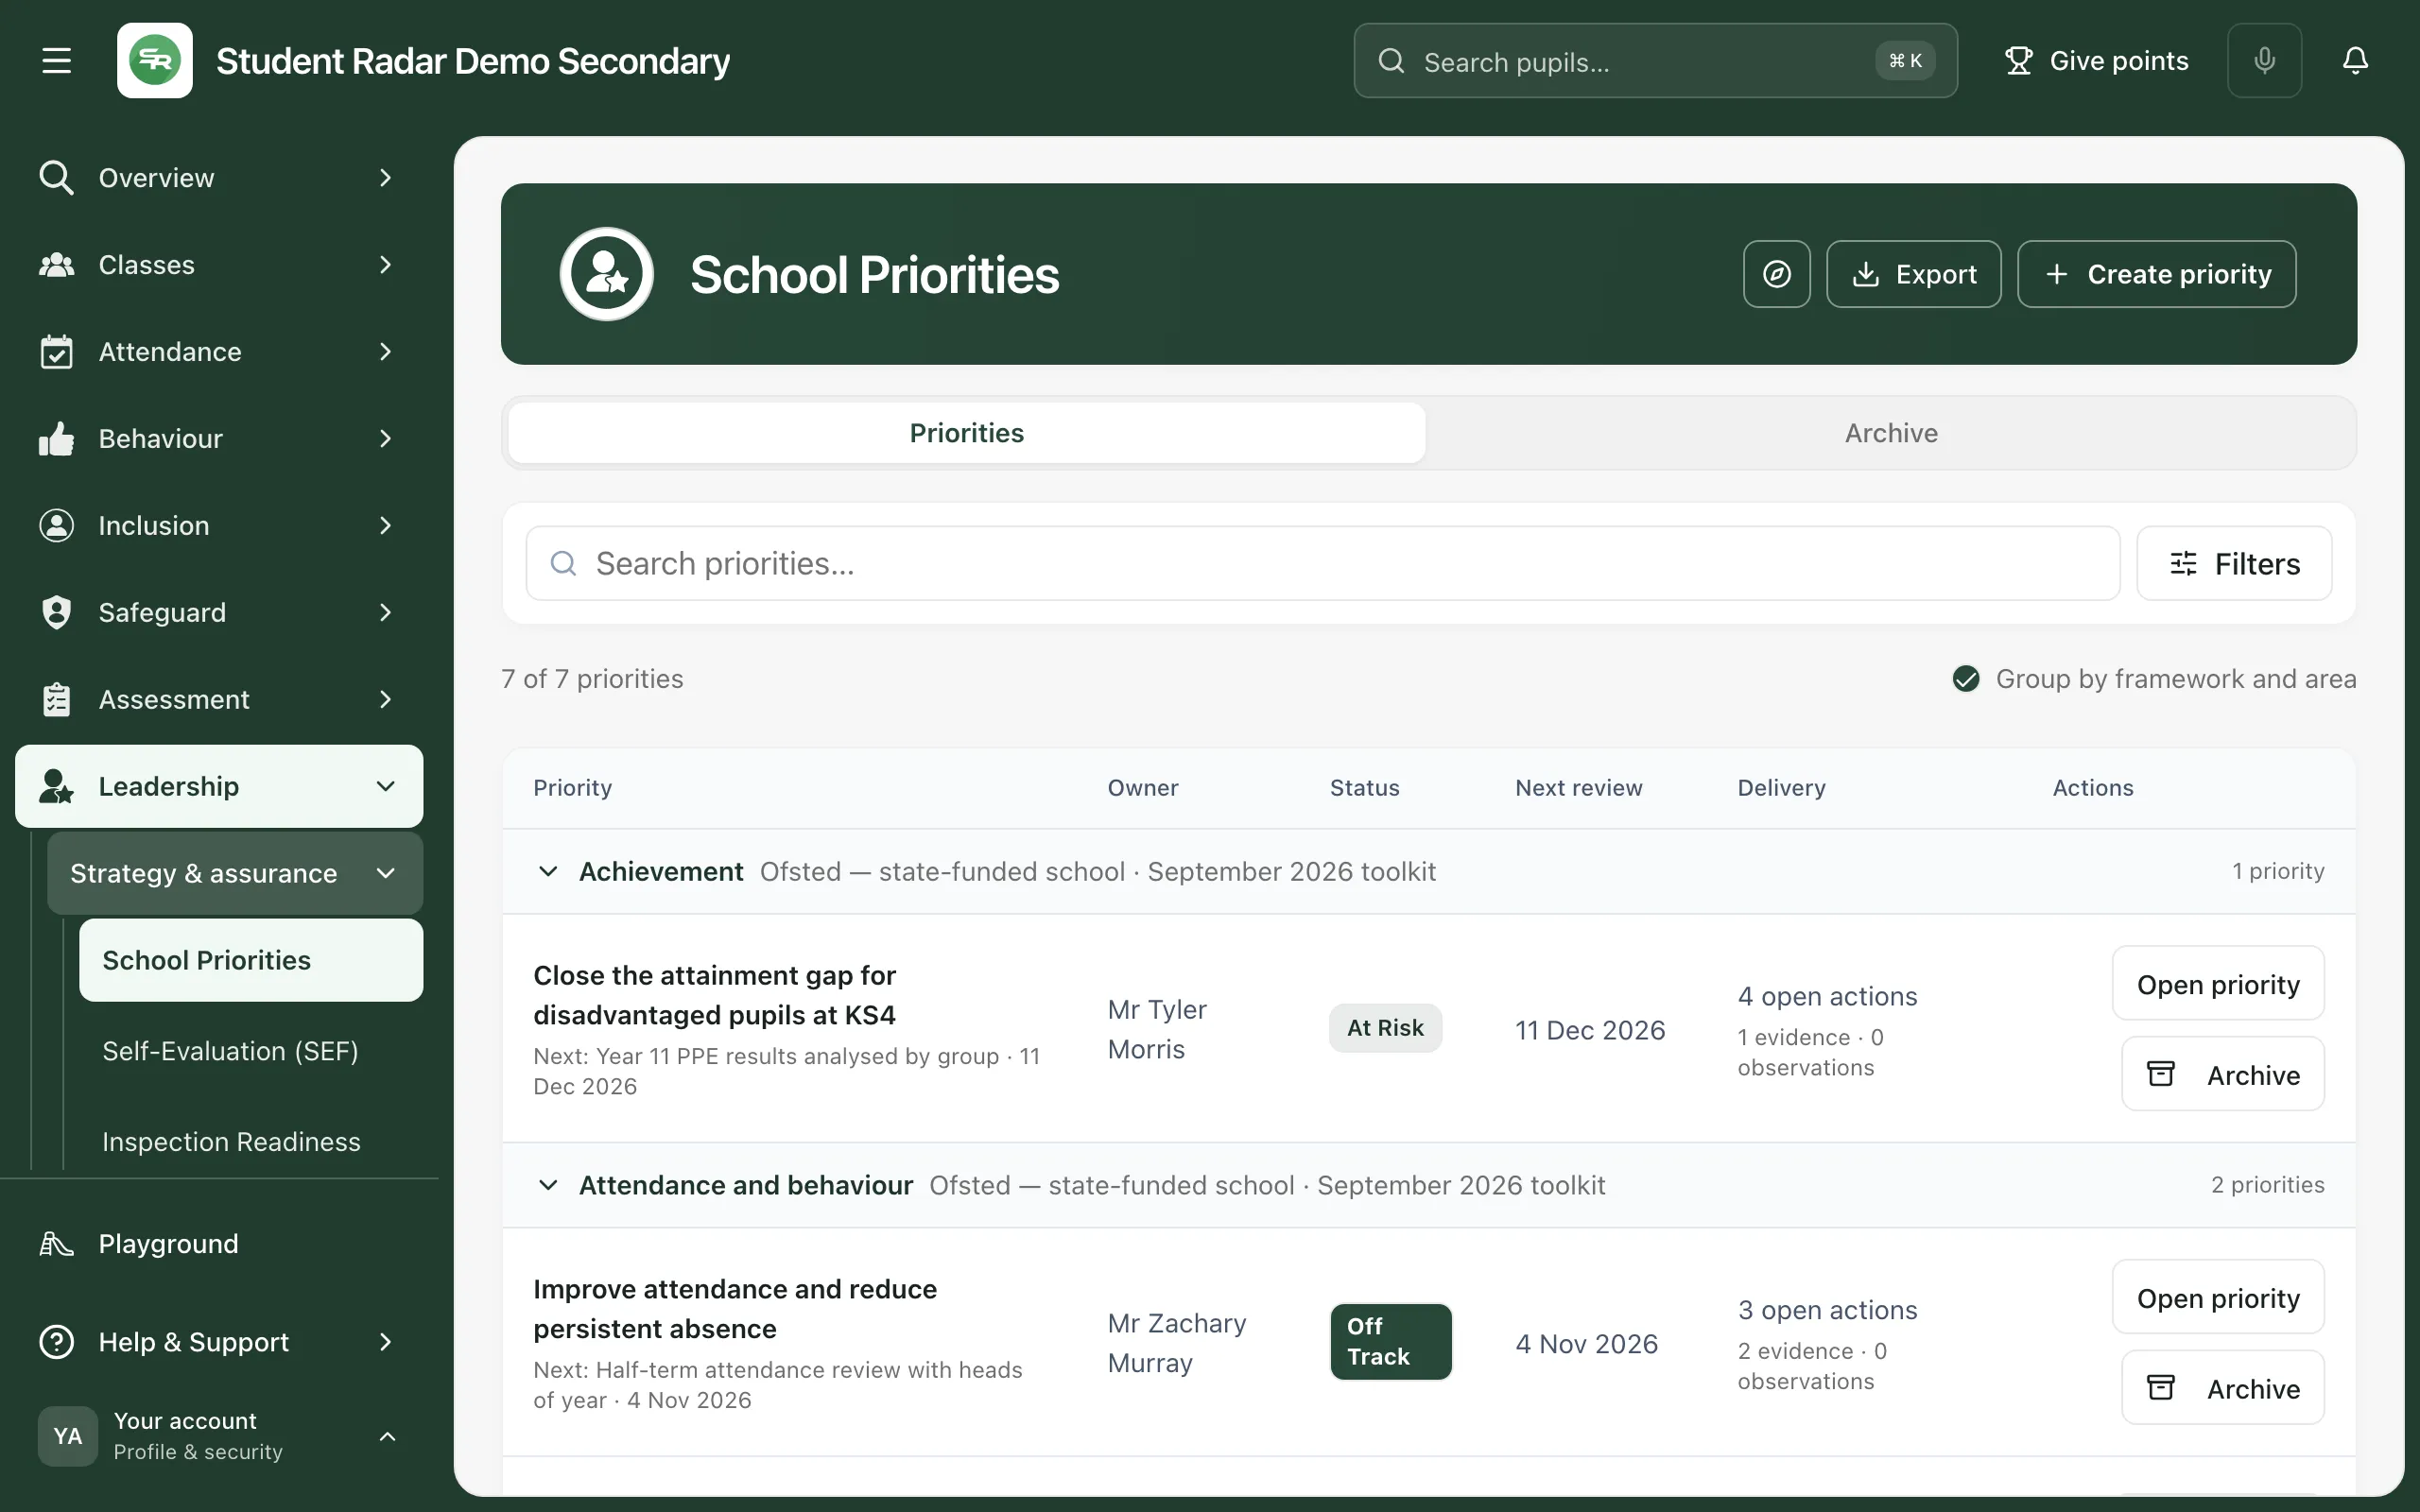Click the Search priorities field

(1322, 564)
